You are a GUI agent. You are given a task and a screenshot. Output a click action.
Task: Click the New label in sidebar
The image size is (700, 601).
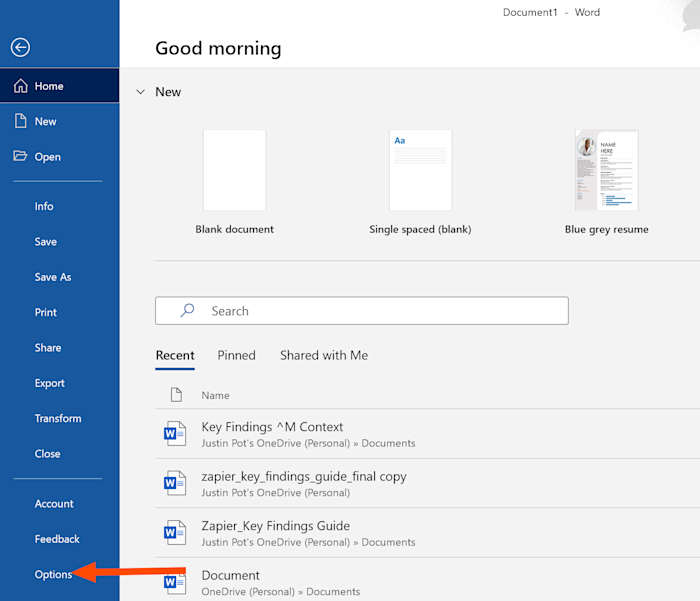coord(46,121)
